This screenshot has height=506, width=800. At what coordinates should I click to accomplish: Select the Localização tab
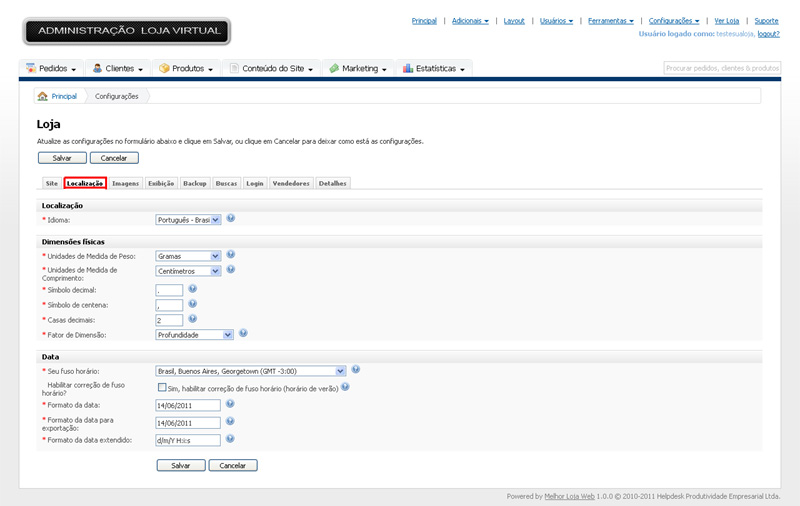(x=85, y=183)
